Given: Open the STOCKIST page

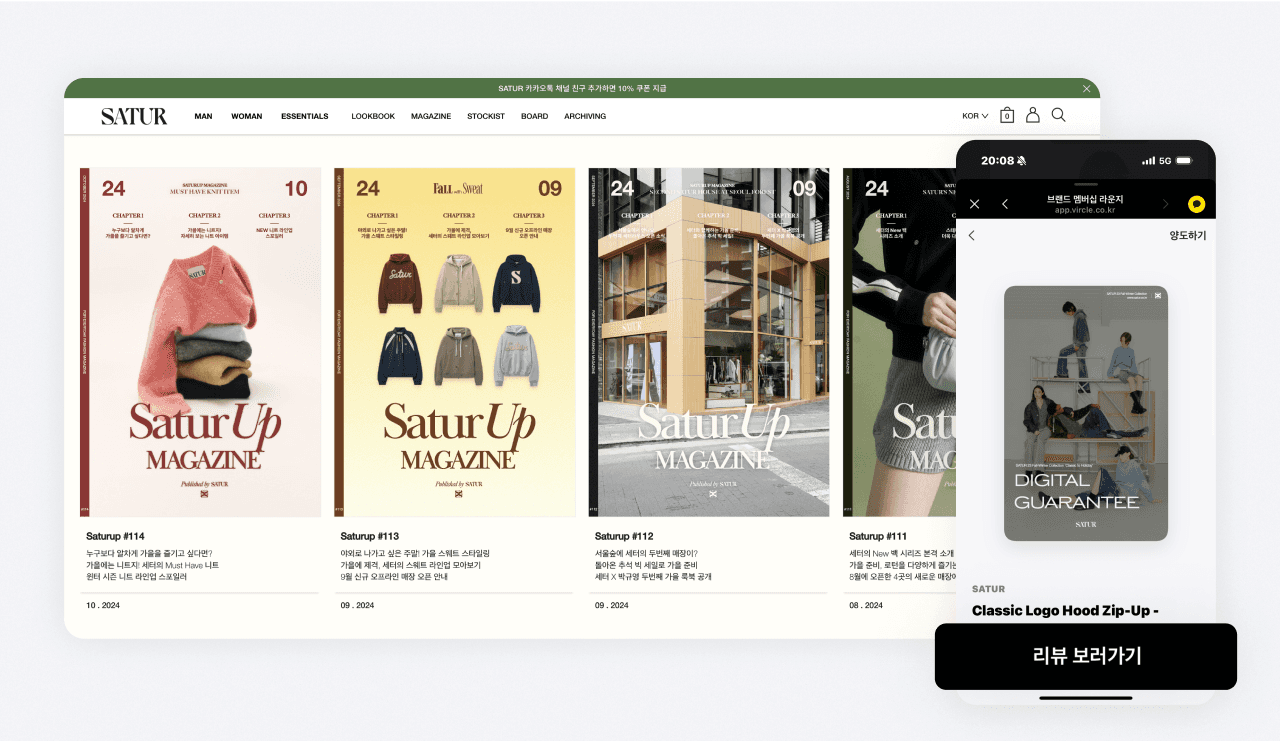Looking at the screenshot, I should (x=486, y=116).
